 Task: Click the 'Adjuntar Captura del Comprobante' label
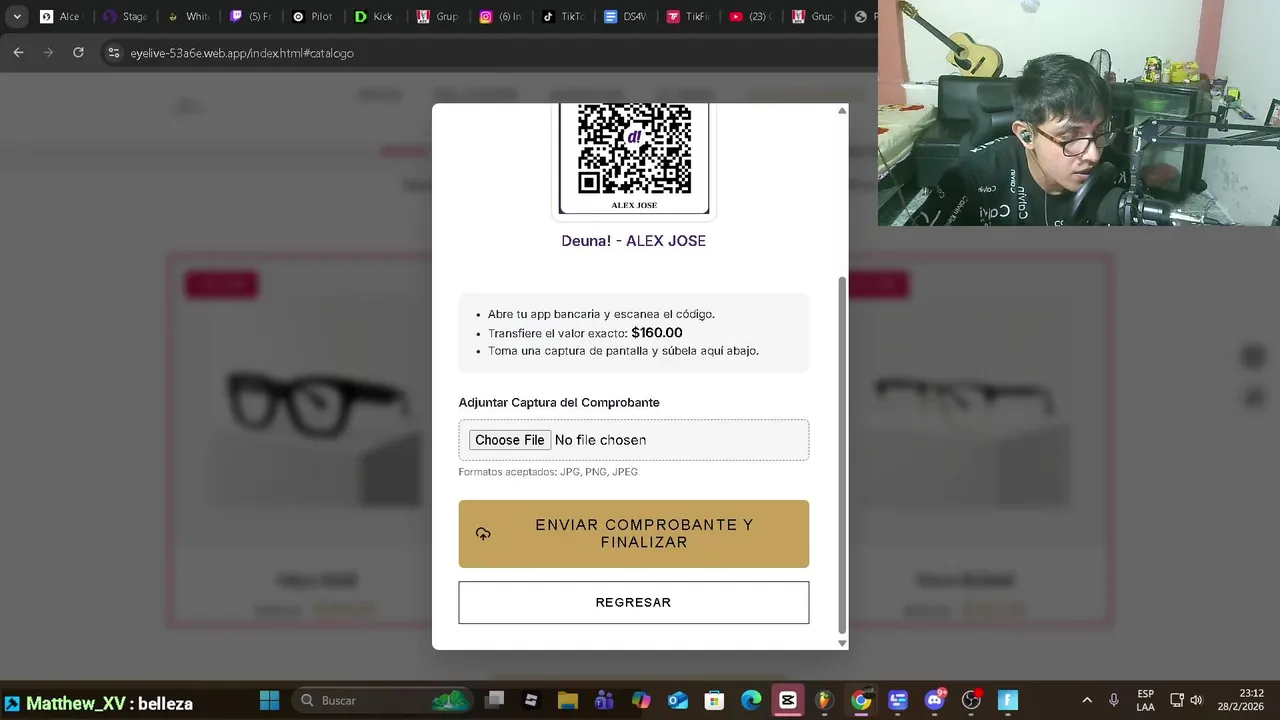(x=559, y=403)
